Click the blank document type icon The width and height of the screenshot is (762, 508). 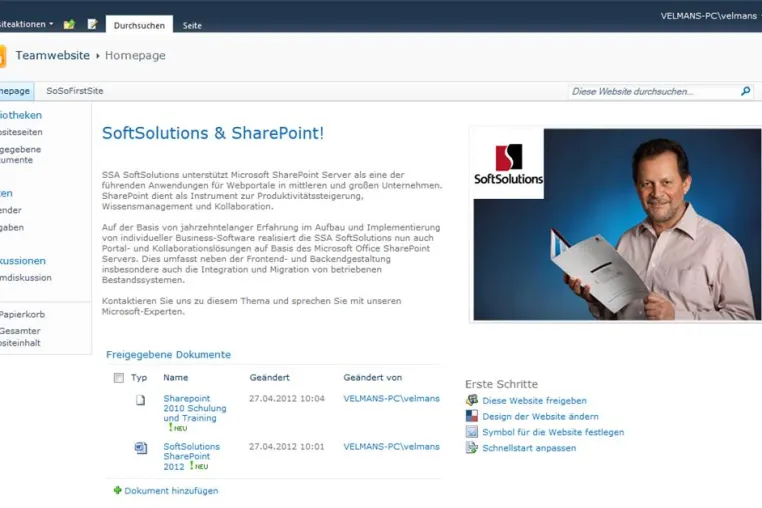click(x=140, y=400)
